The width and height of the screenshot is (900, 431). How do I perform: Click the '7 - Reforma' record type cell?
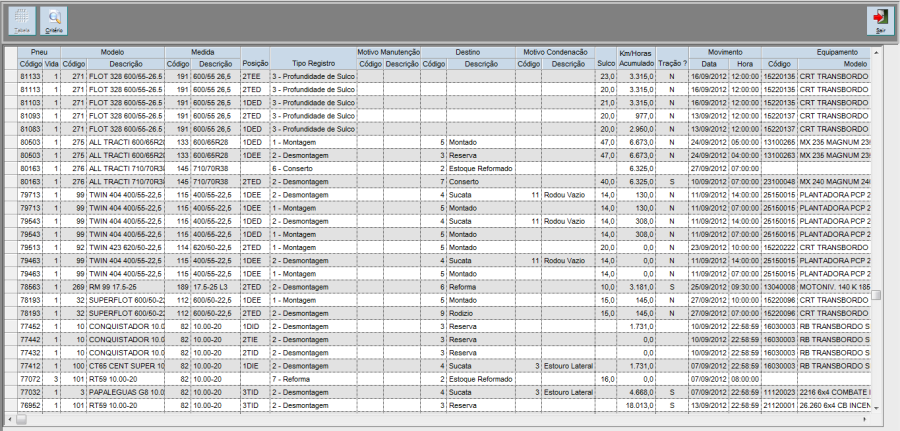[313, 380]
